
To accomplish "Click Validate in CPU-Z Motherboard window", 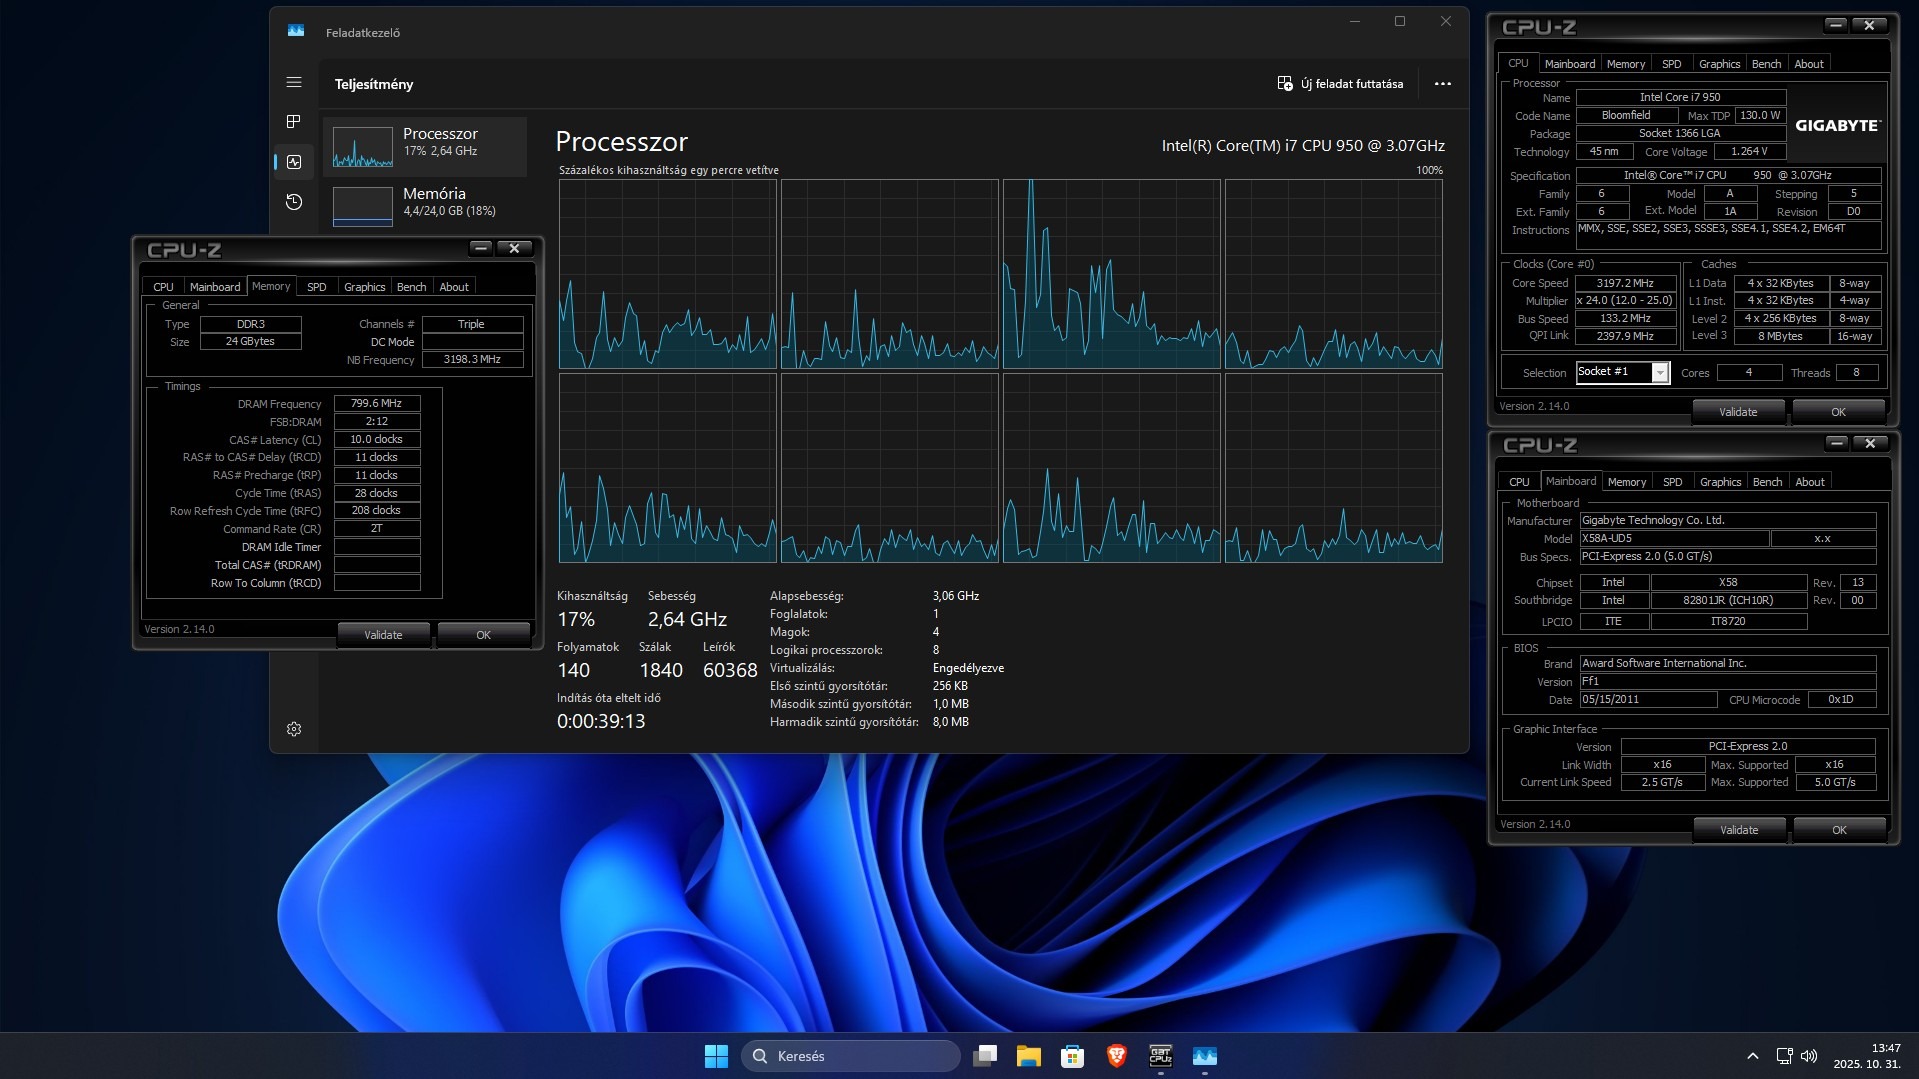I will point(1739,830).
